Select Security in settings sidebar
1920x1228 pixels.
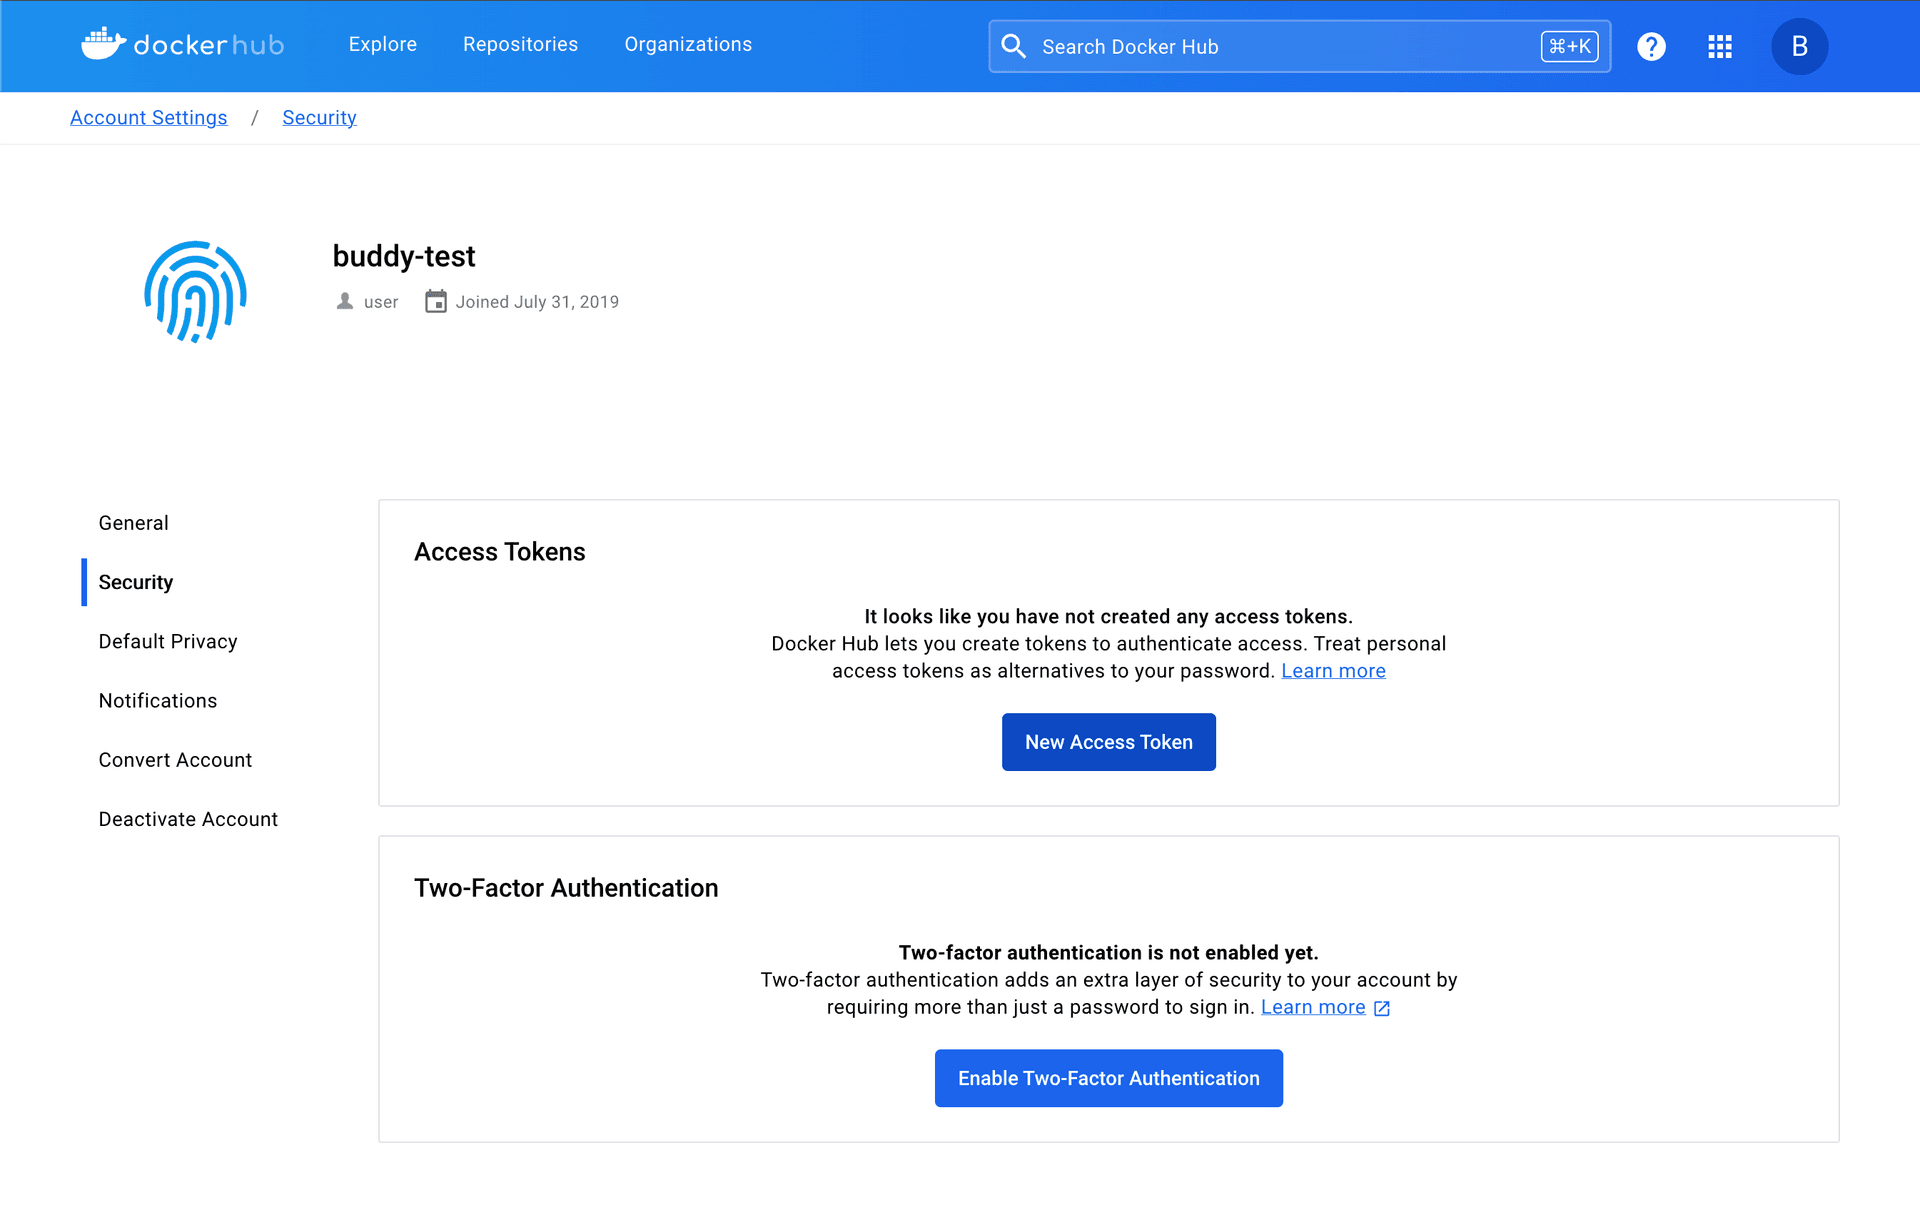[x=135, y=582]
